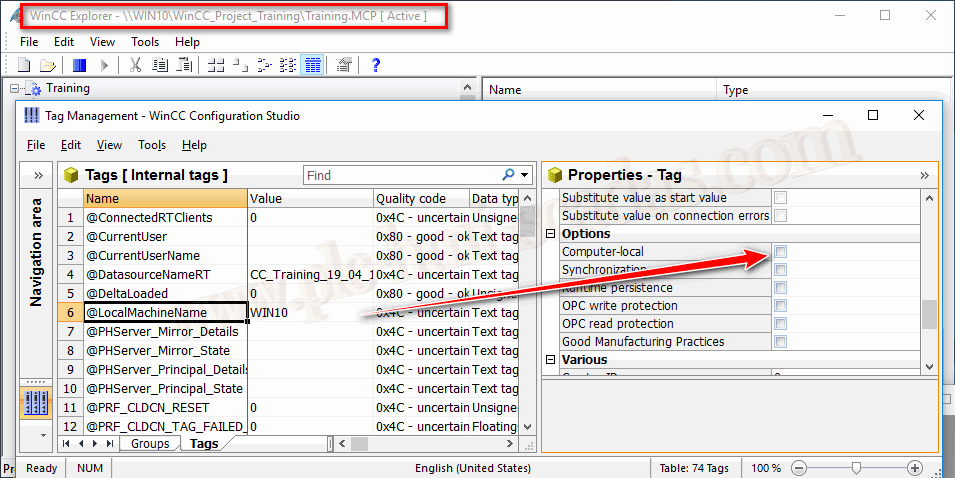Open the Find search dropdown arrow

(x=525, y=175)
